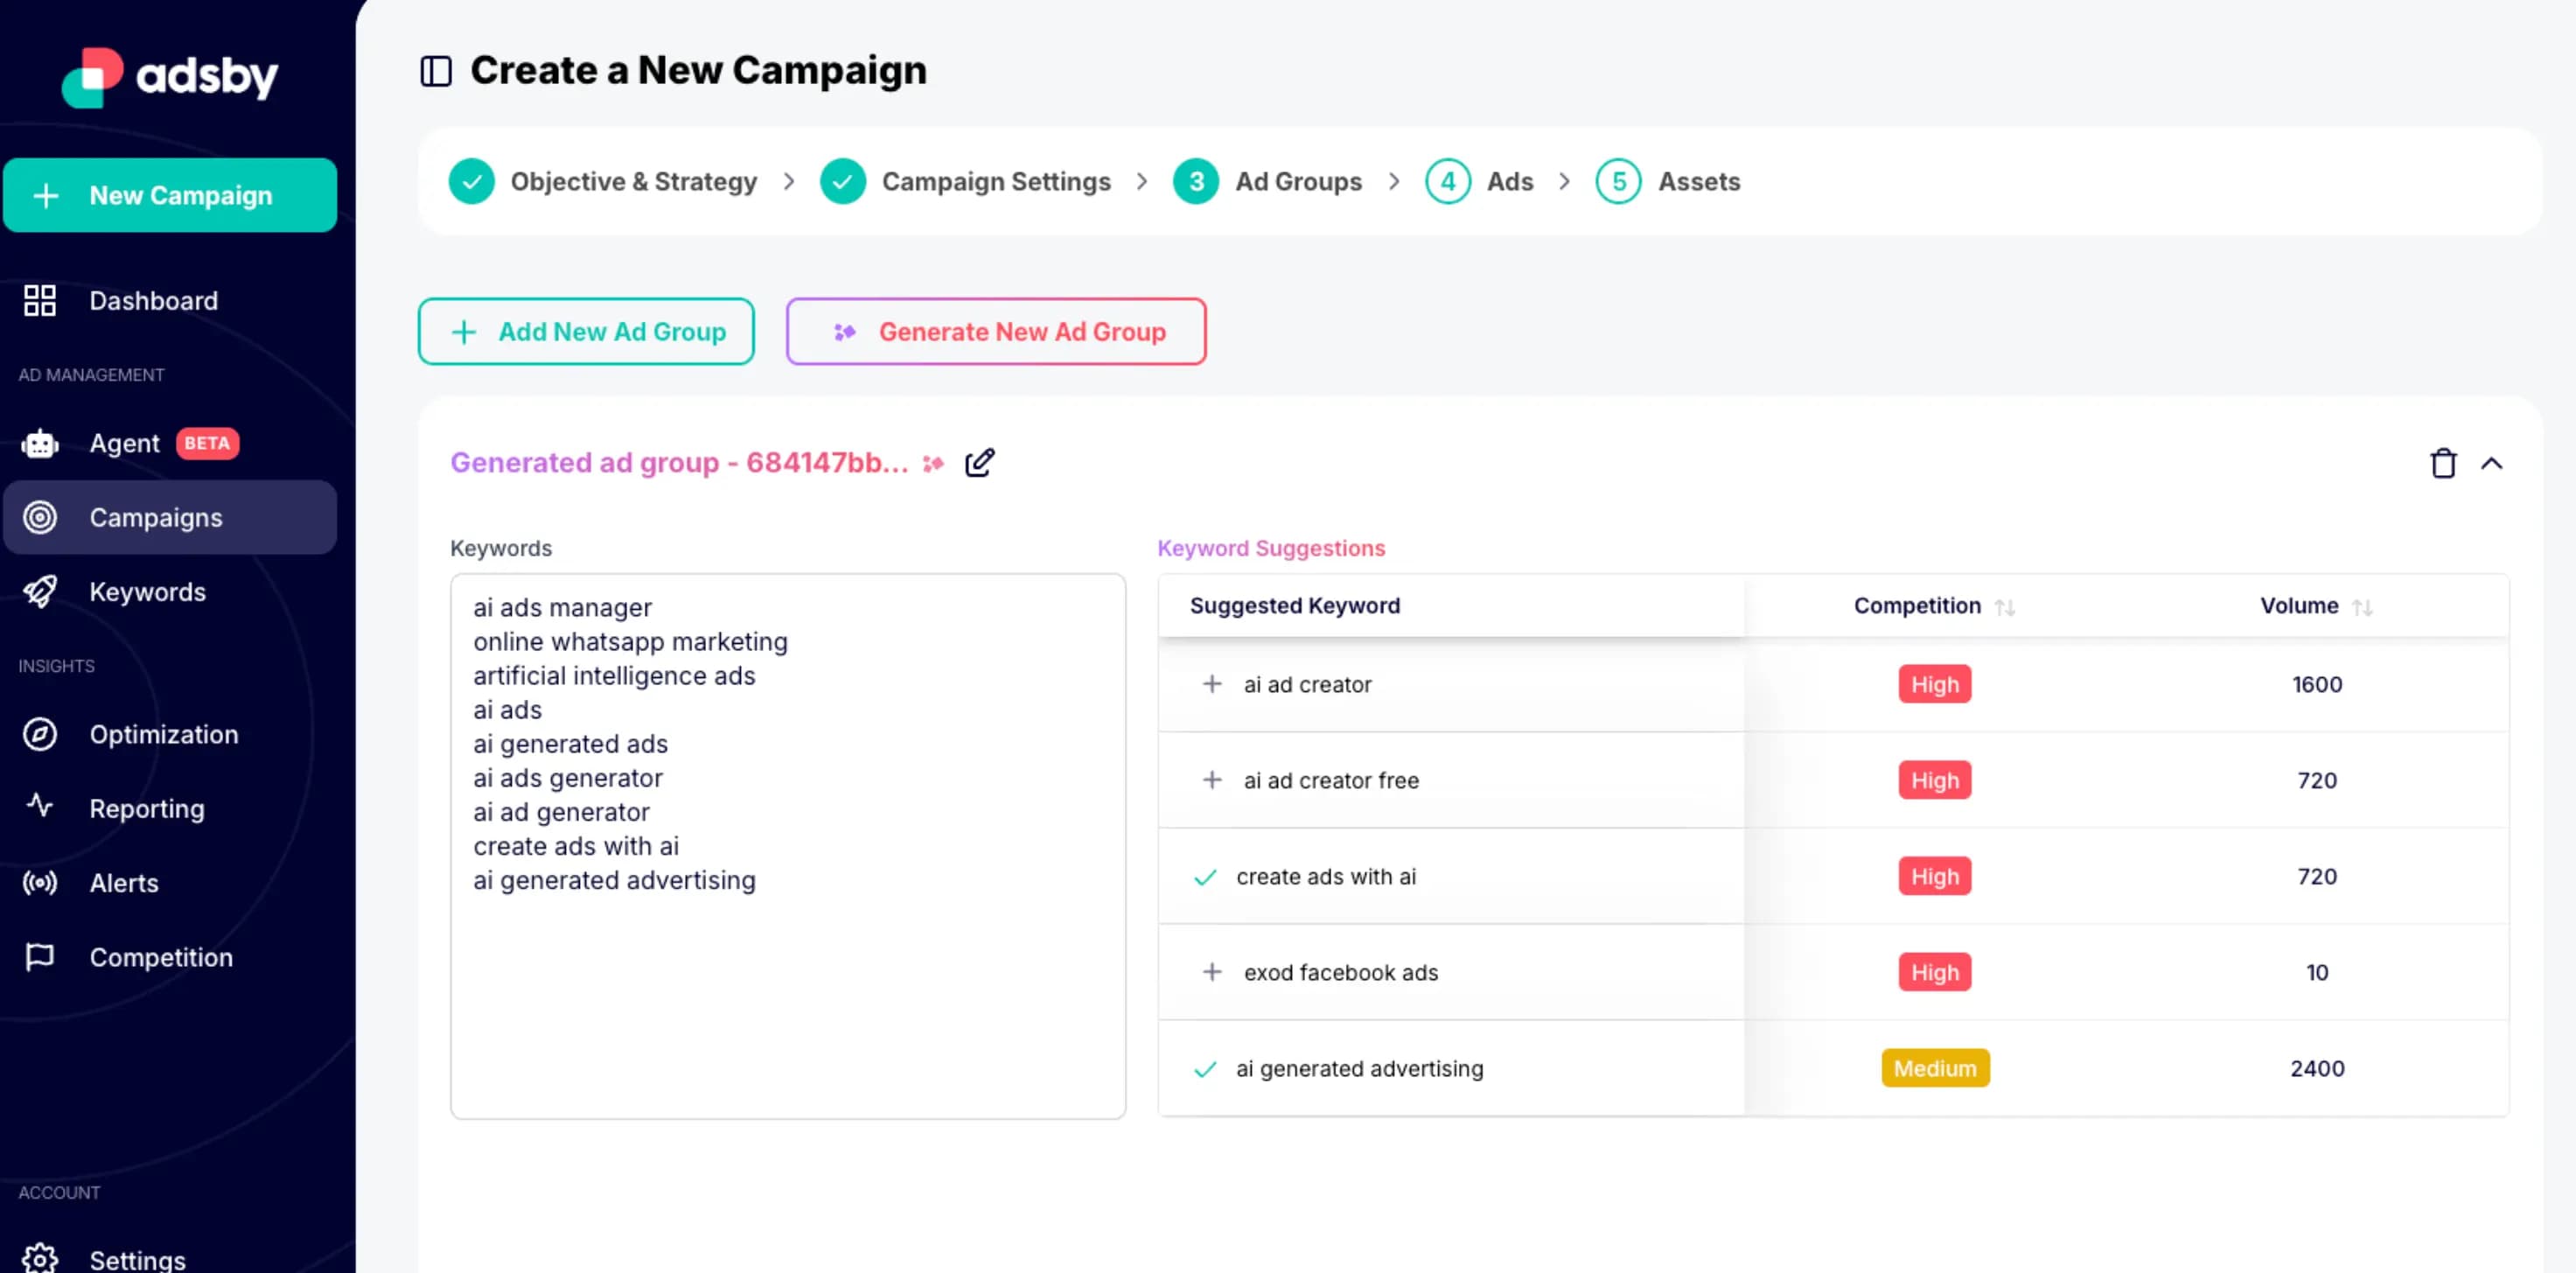
Task: Delete the generated ad group with trash icon
Action: point(2443,463)
